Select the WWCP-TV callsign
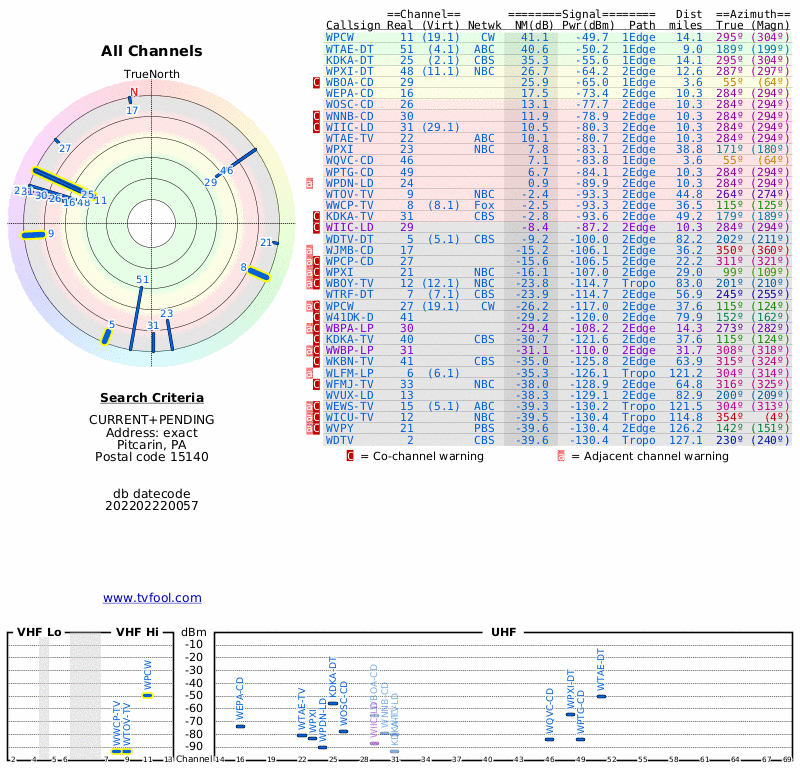Viewport: 800px width, 768px height. (x=349, y=205)
